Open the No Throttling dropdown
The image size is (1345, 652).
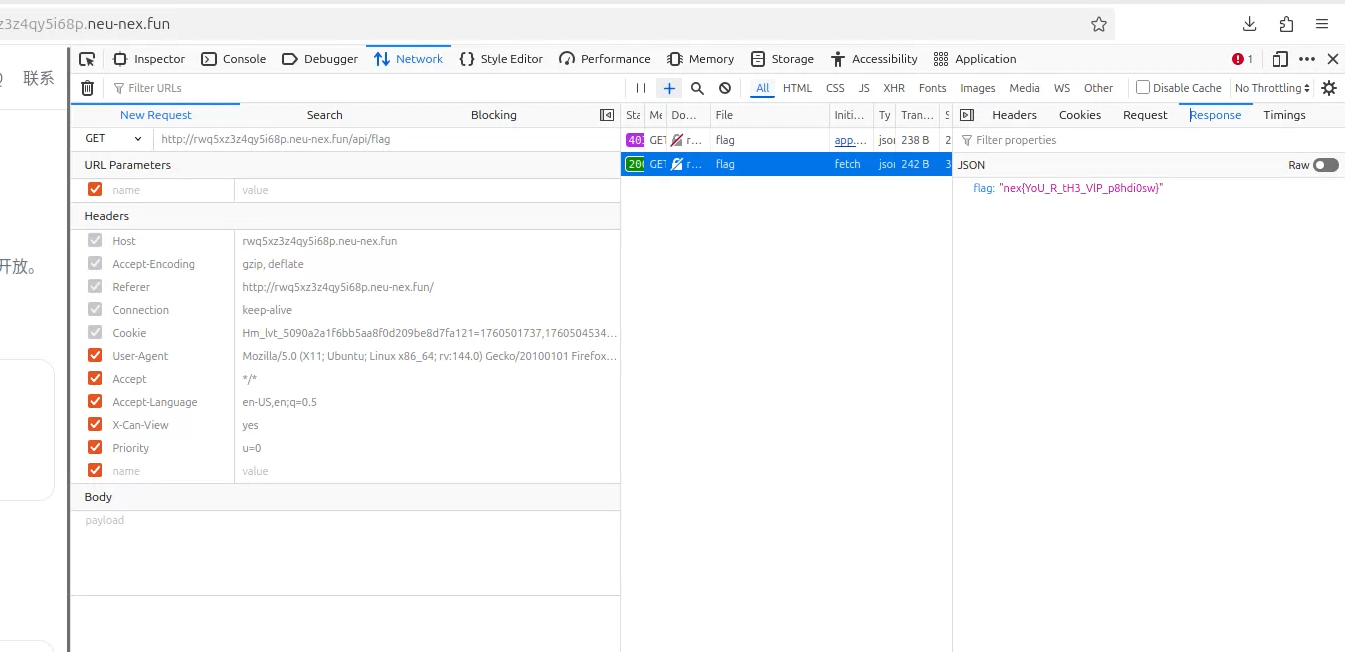tap(1272, 88)
